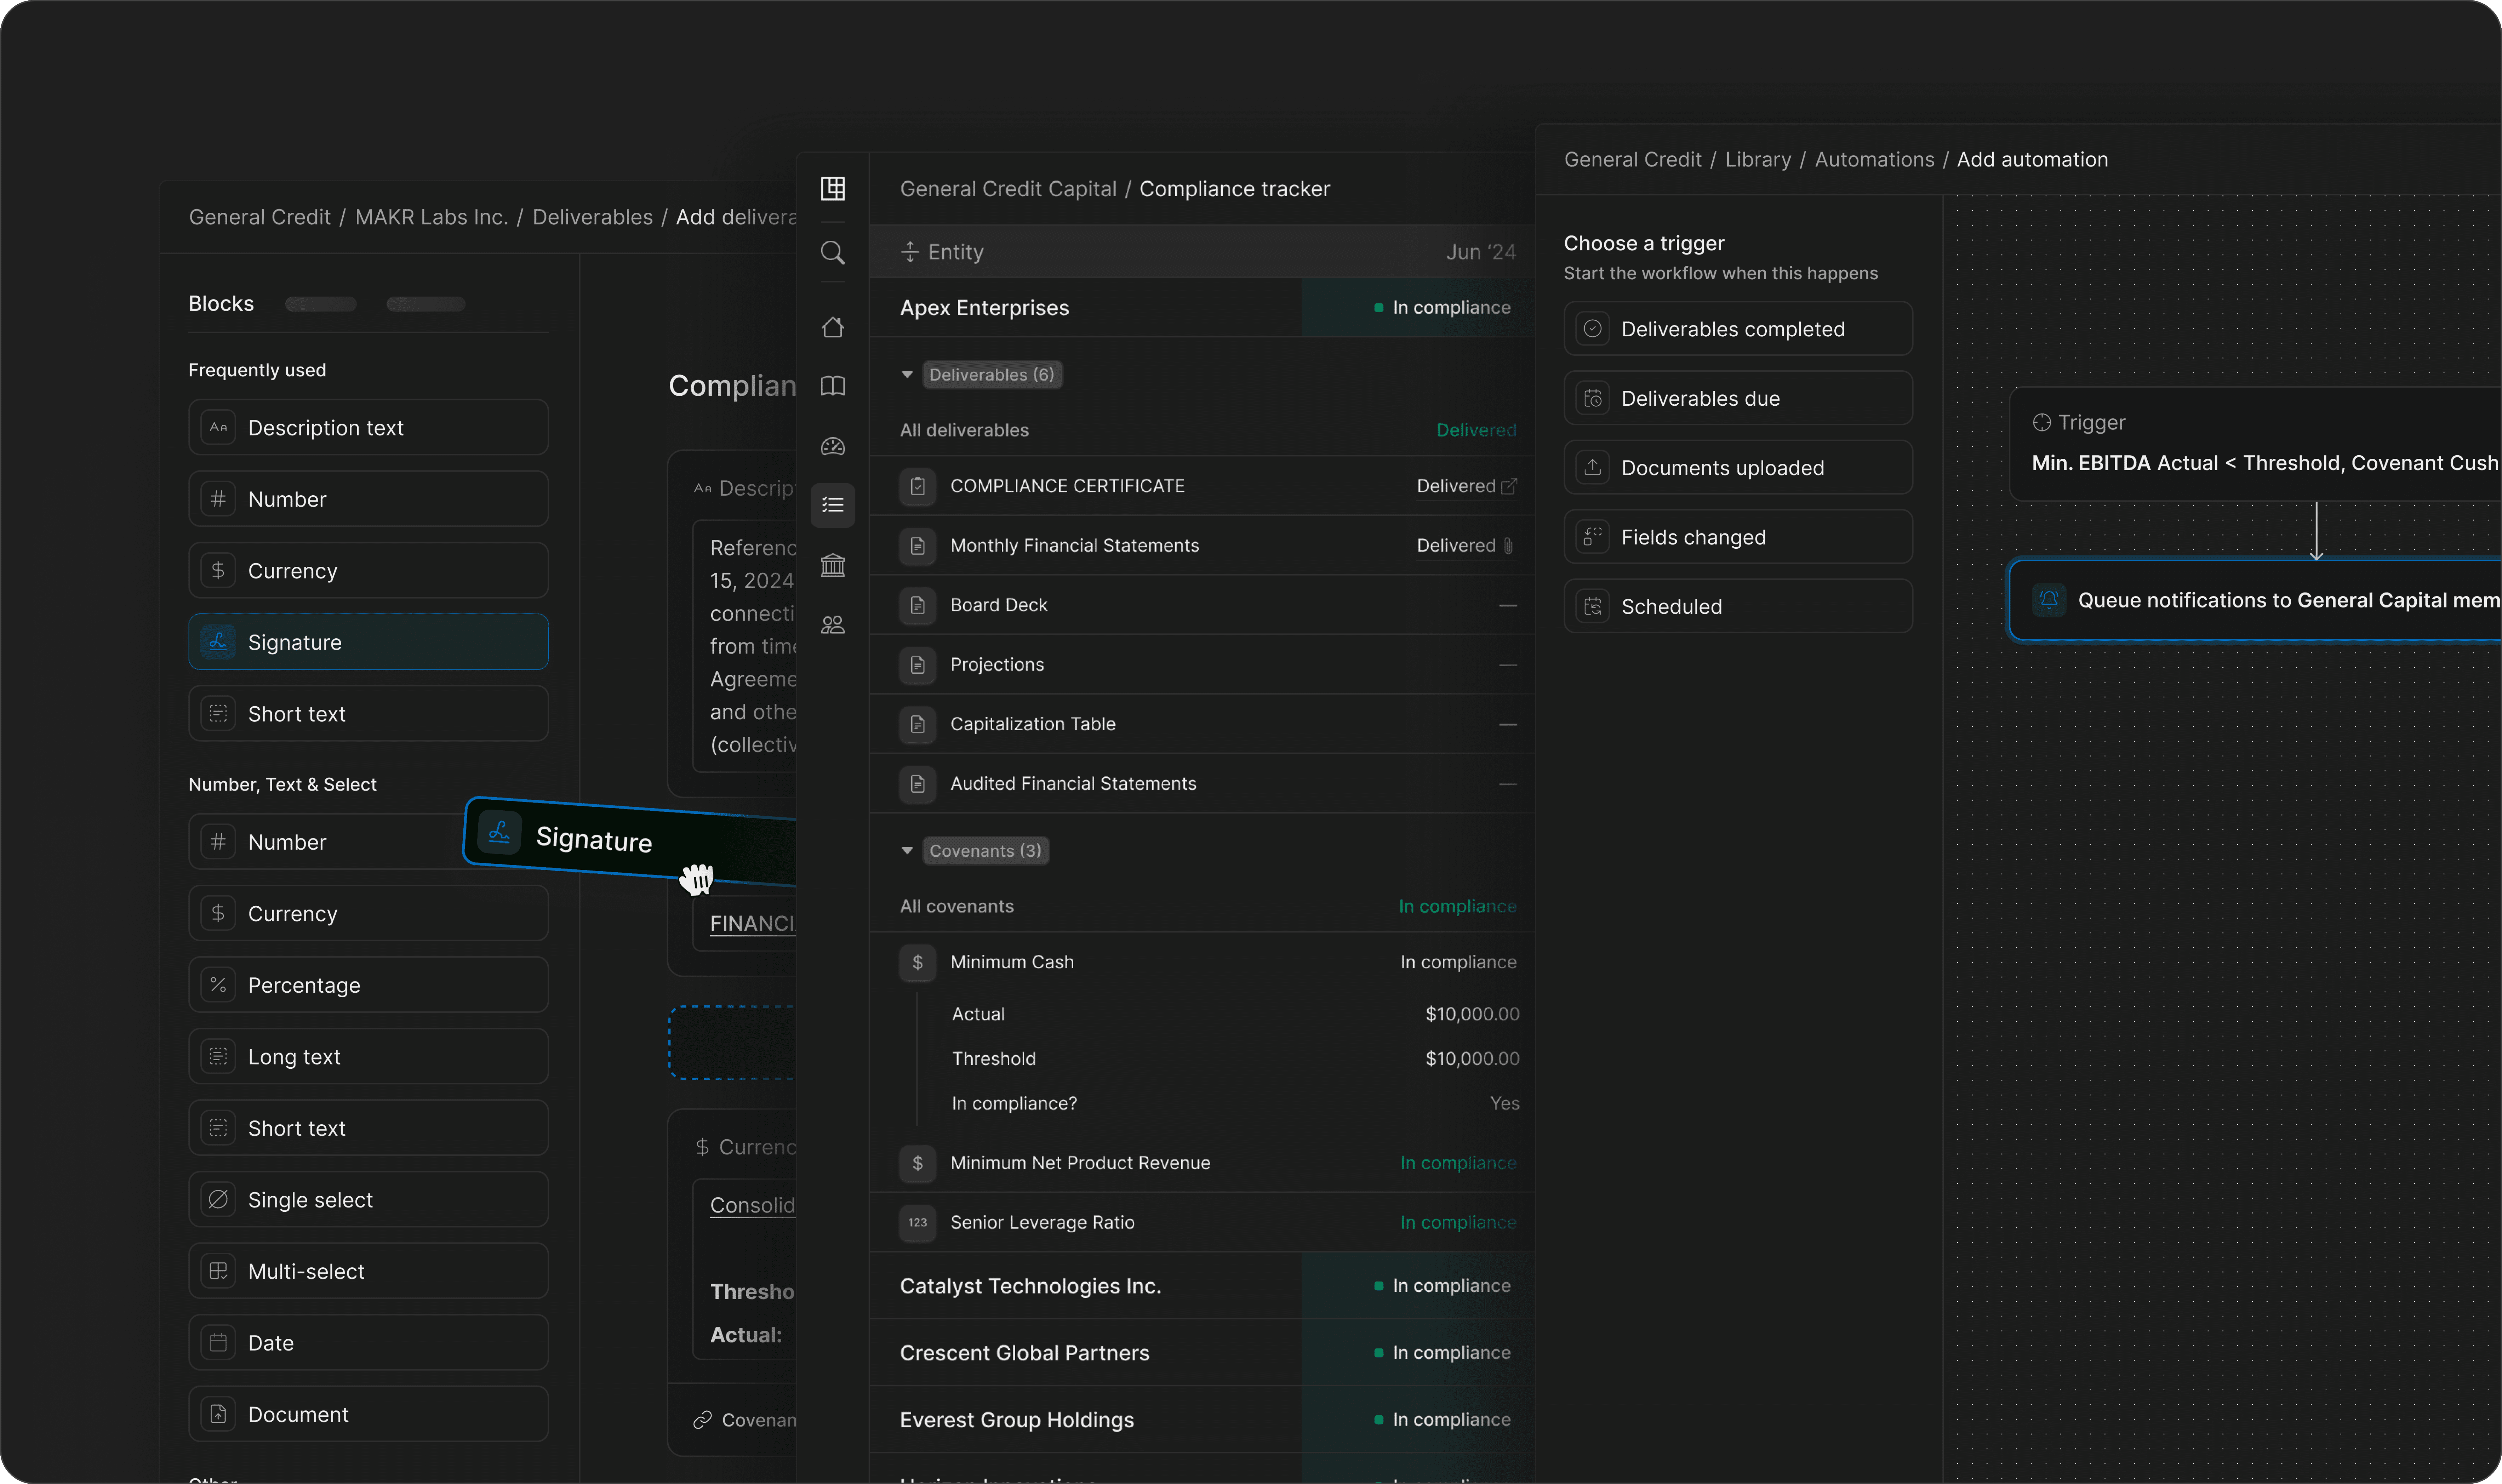Screen dimensions: 2502x1484
Task: Collapse the Covenants (3) section
Action: click(907, 850)
